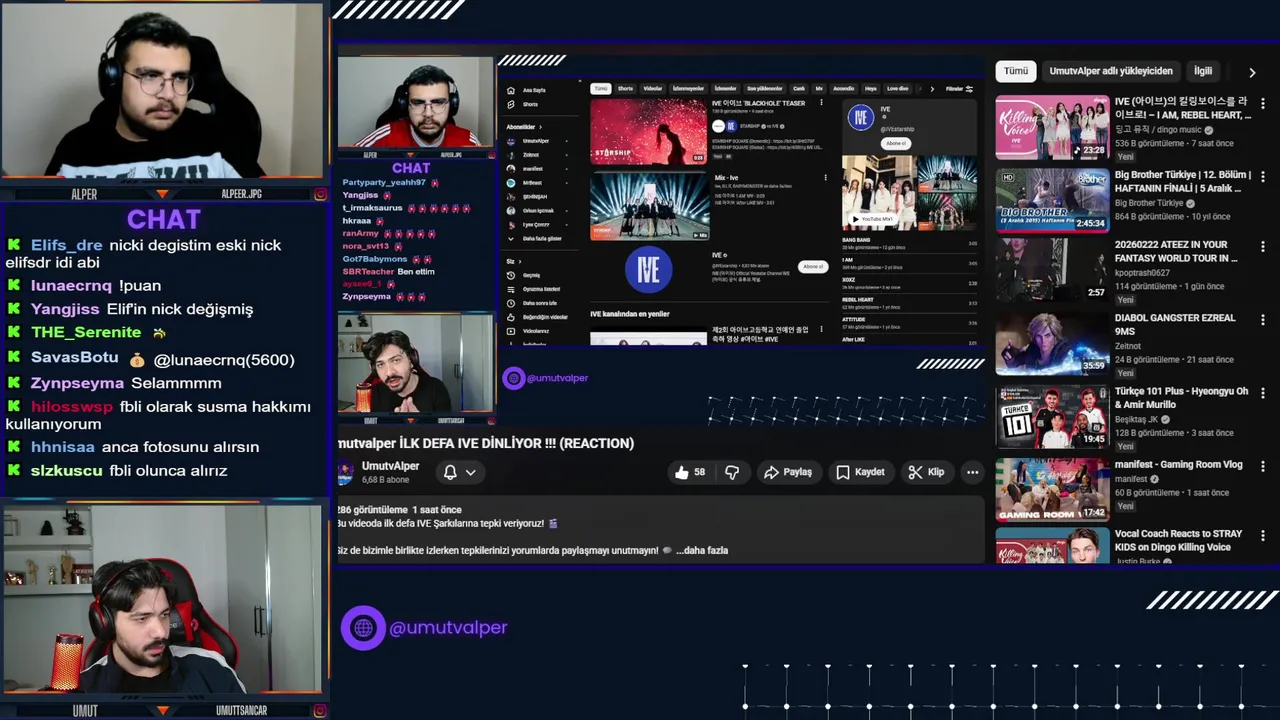
Task: Open the IVE Killing Voice video thumbnail
Action: point(1052,127)
